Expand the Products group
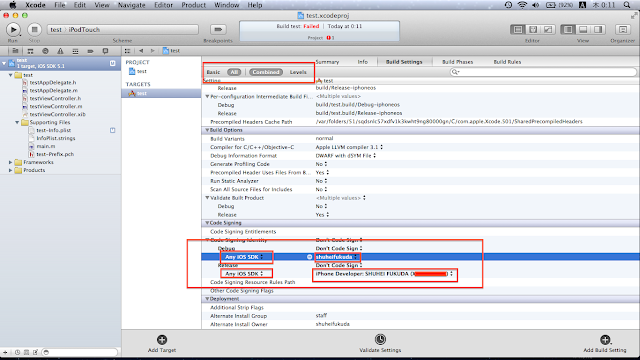 tap(11, 170)
